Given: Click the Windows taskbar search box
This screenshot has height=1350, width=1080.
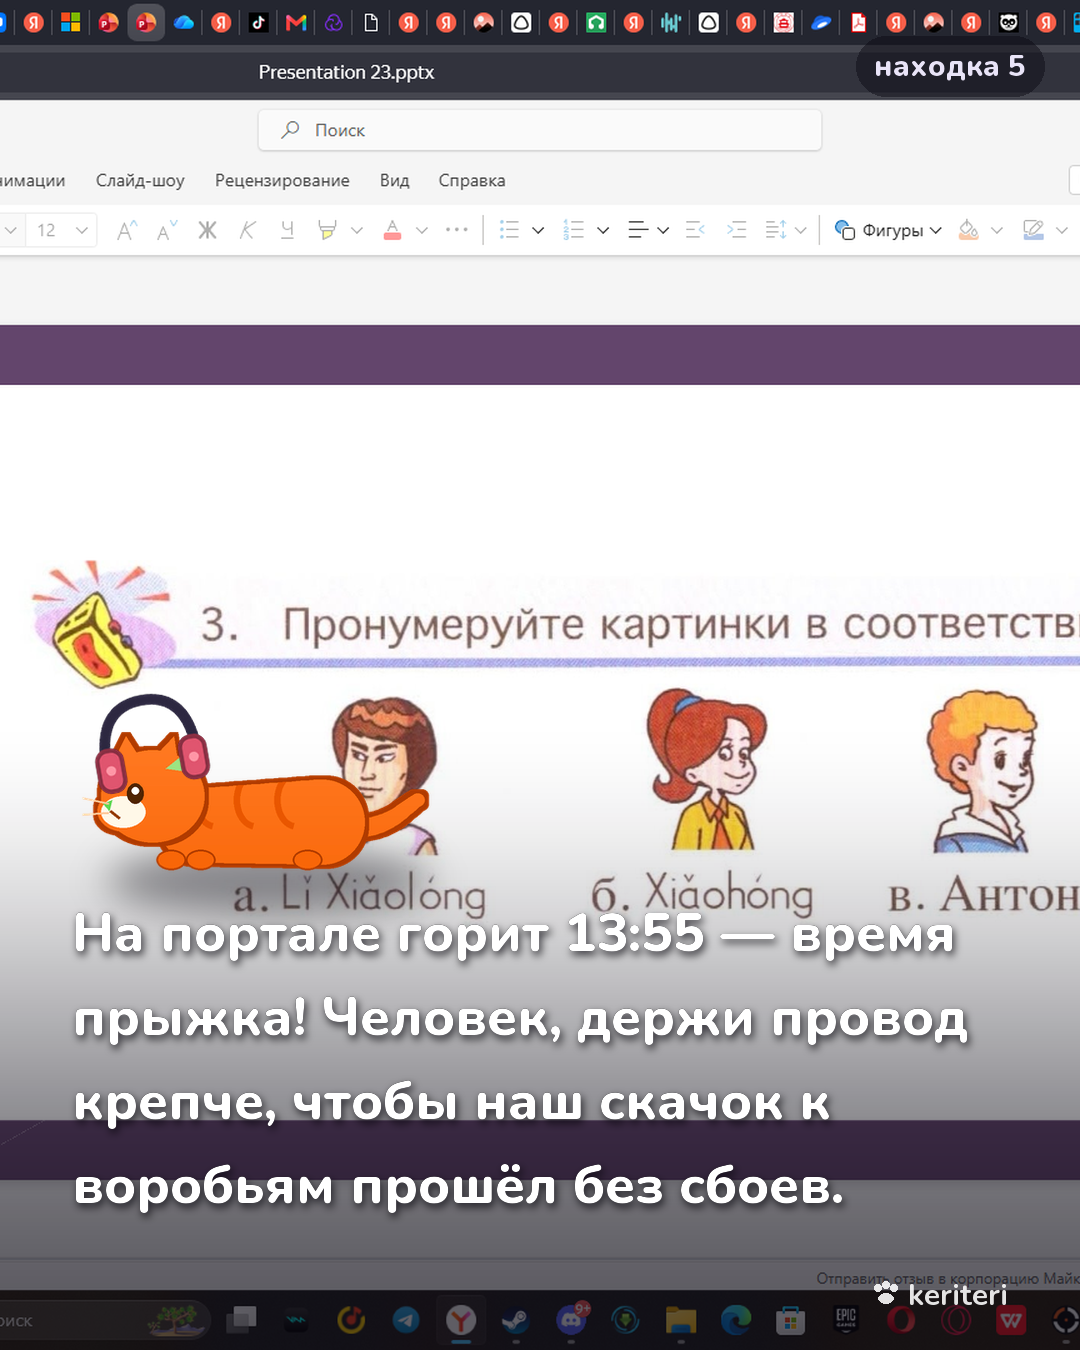Looking at the screenshot, I should (105, 1321).
